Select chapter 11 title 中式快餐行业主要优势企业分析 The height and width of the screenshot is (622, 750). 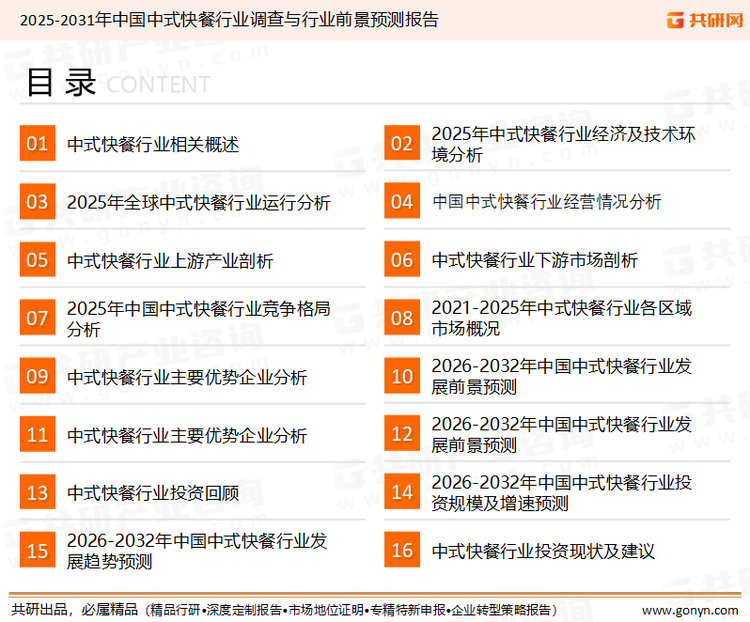pos(187,435)
